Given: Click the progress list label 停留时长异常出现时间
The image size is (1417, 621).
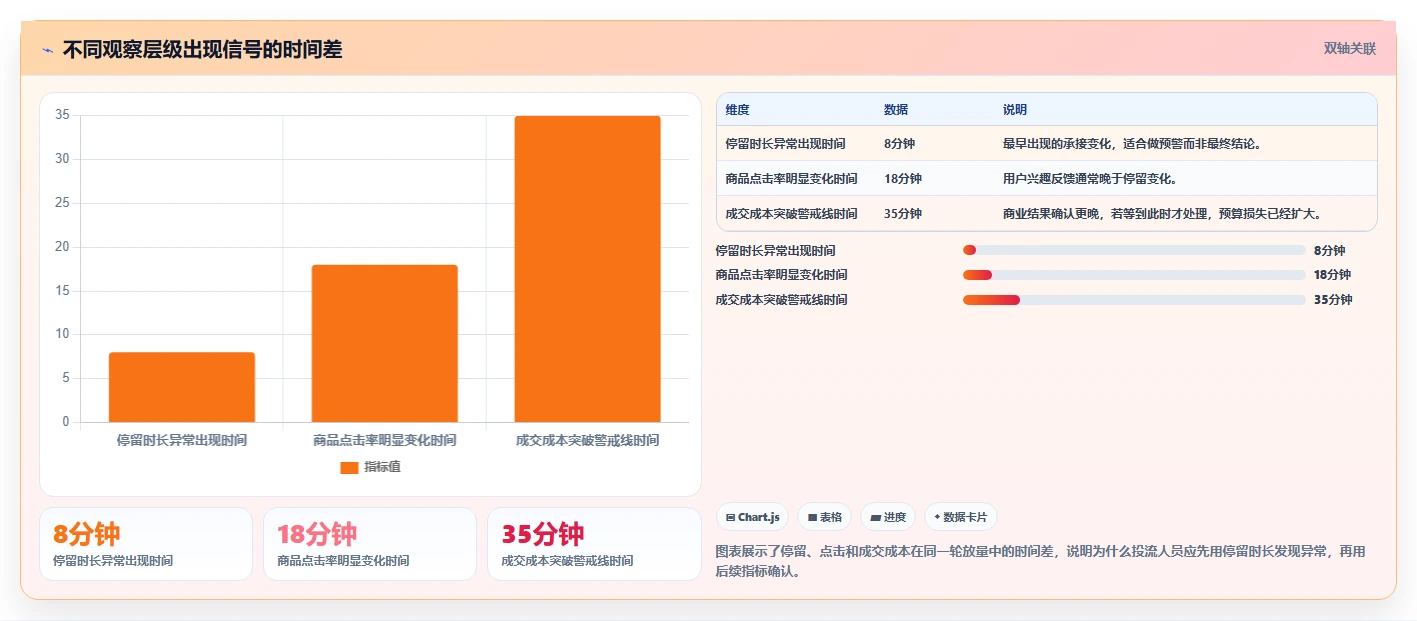Looking at the screenshot, I should point(776,250).
